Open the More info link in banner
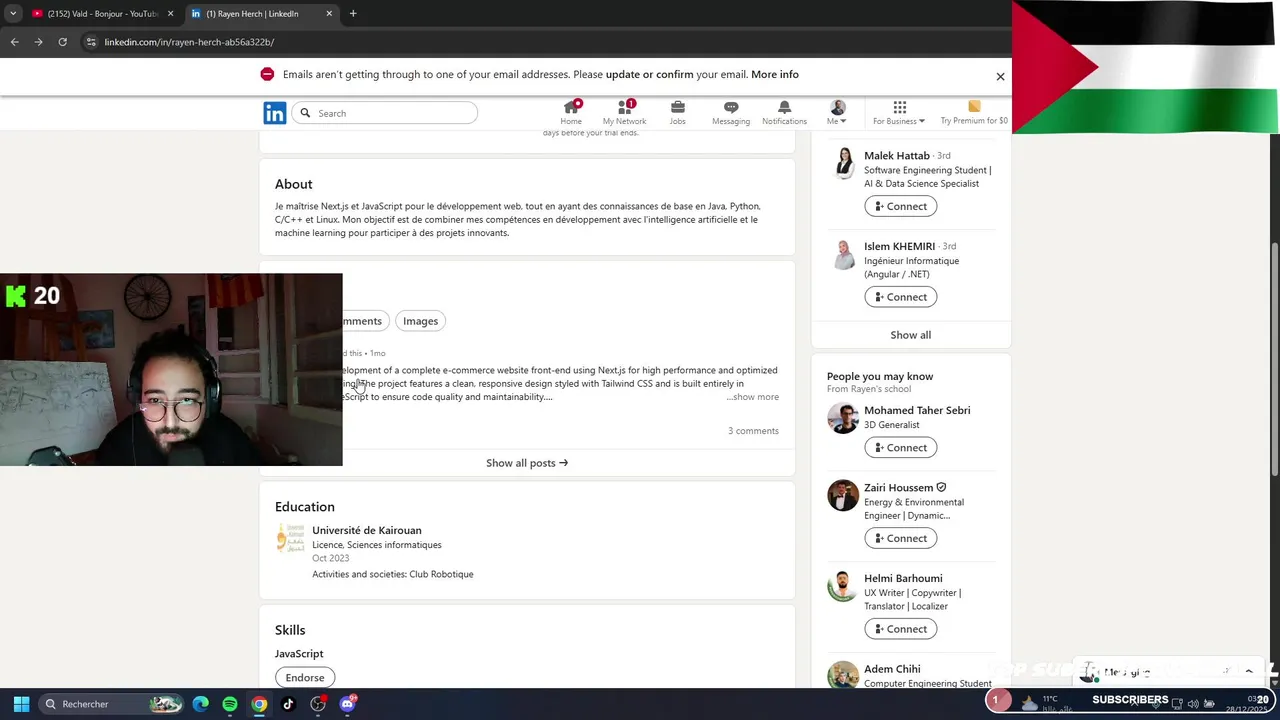Viewport: 1280px width, 720px height. (775, 74)
